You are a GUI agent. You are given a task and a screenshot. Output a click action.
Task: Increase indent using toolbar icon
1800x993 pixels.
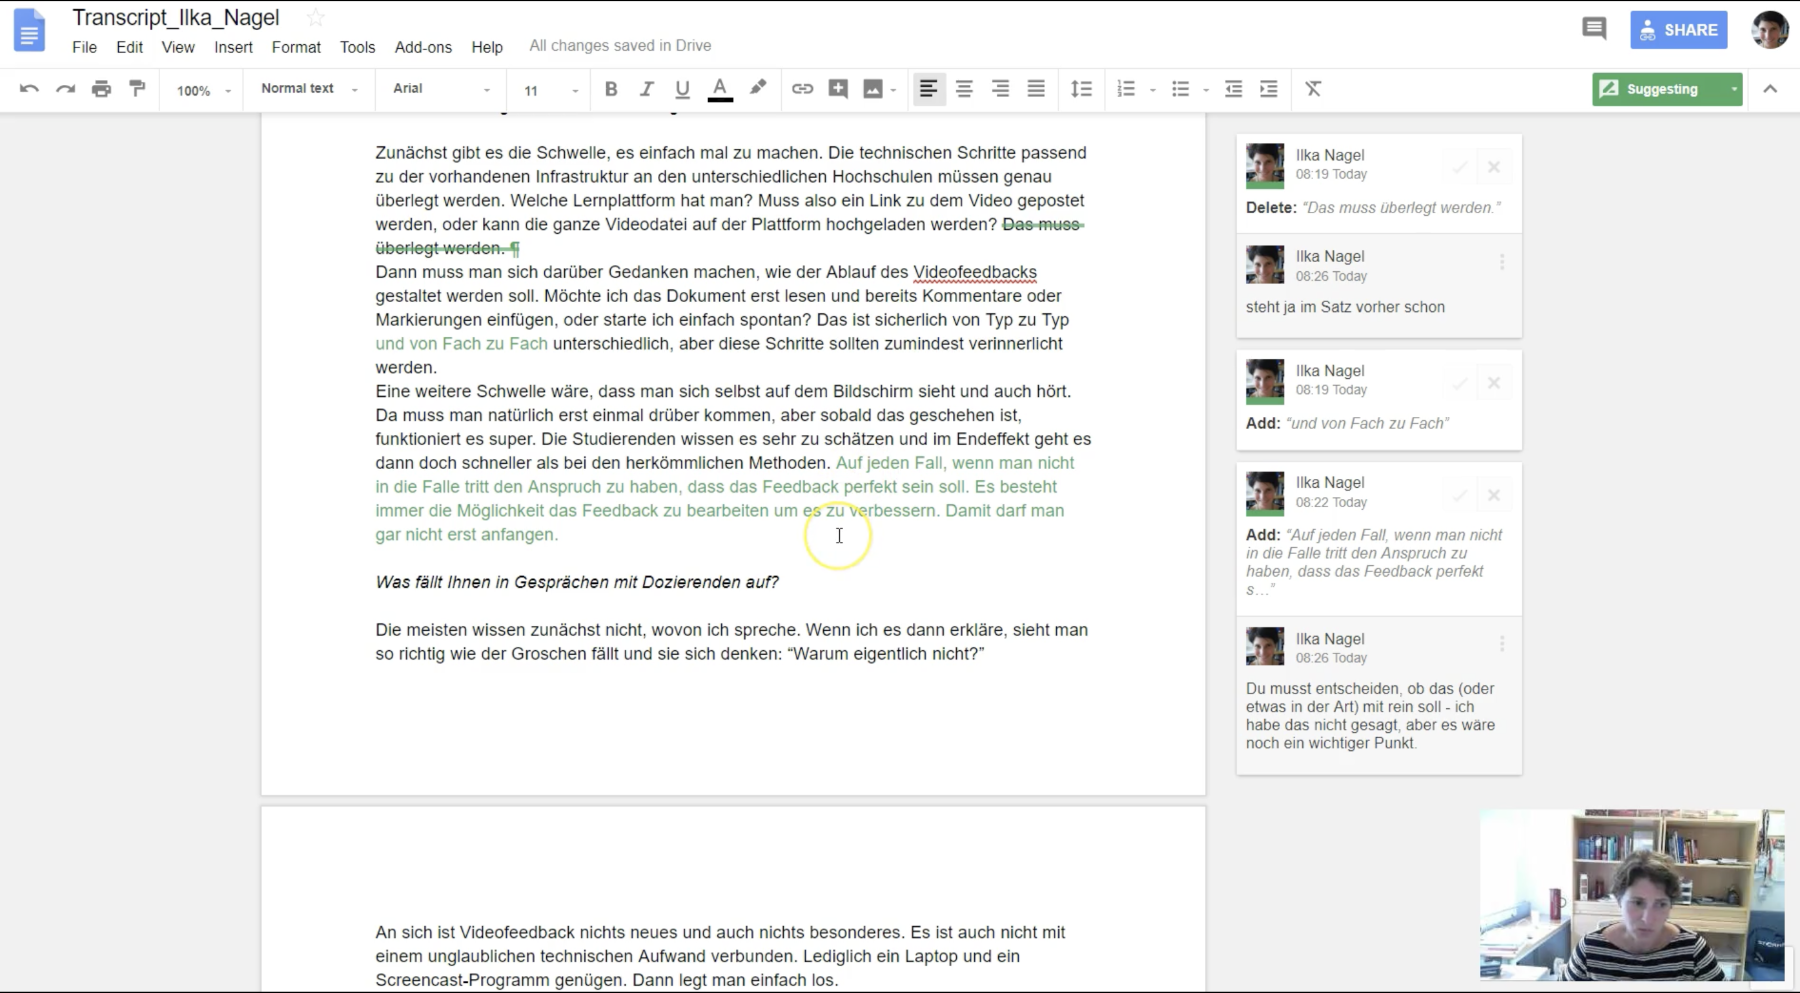tap(1269, 89)
